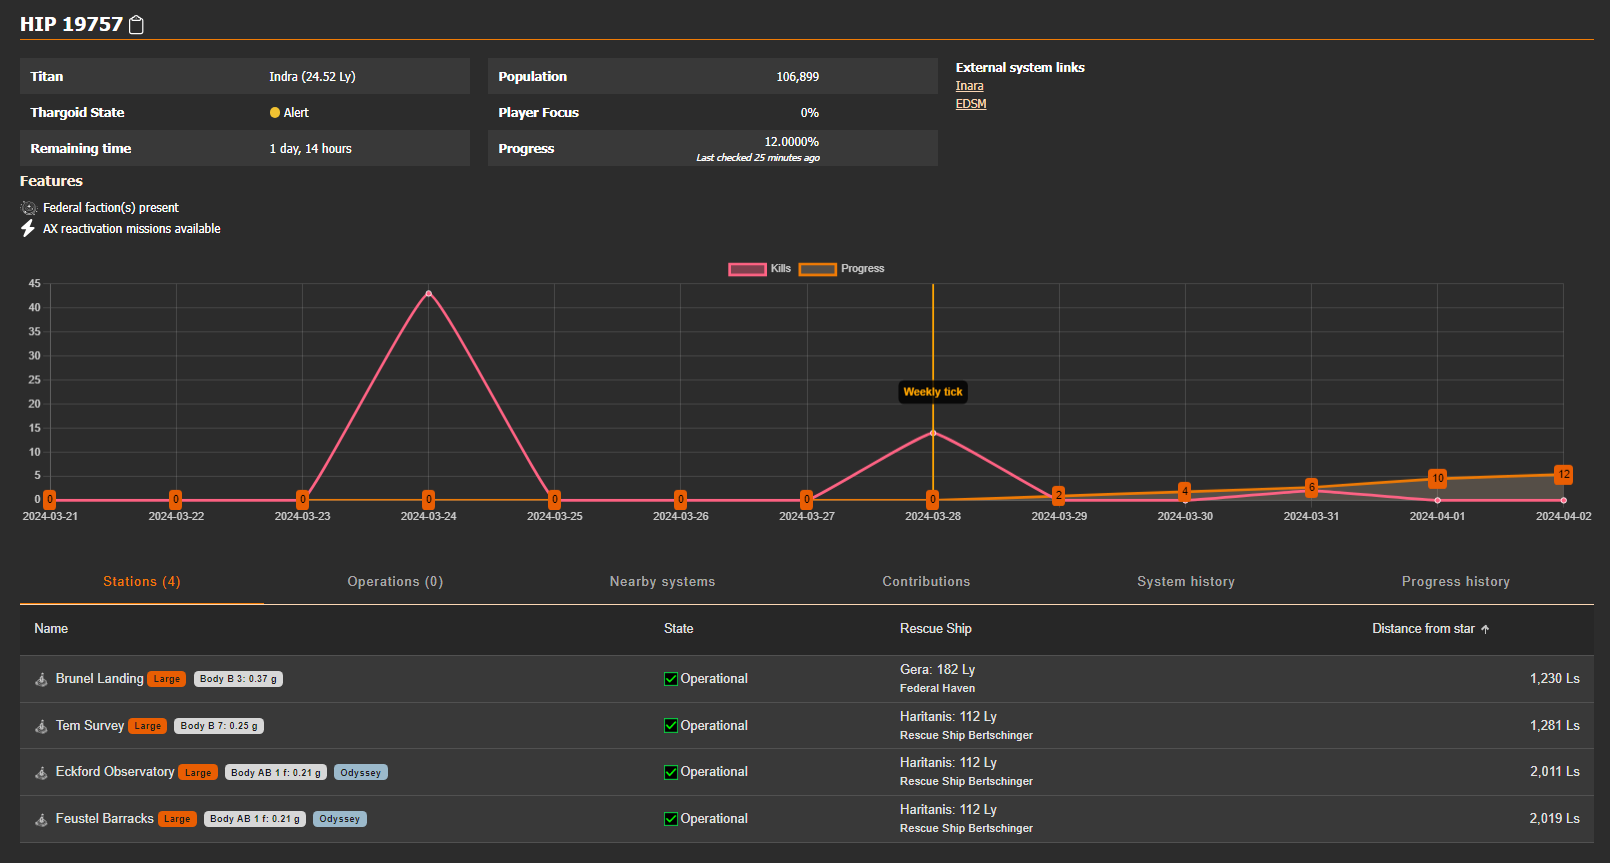
Task: Switch to the Contributions tab
Action: pos(926,582)
